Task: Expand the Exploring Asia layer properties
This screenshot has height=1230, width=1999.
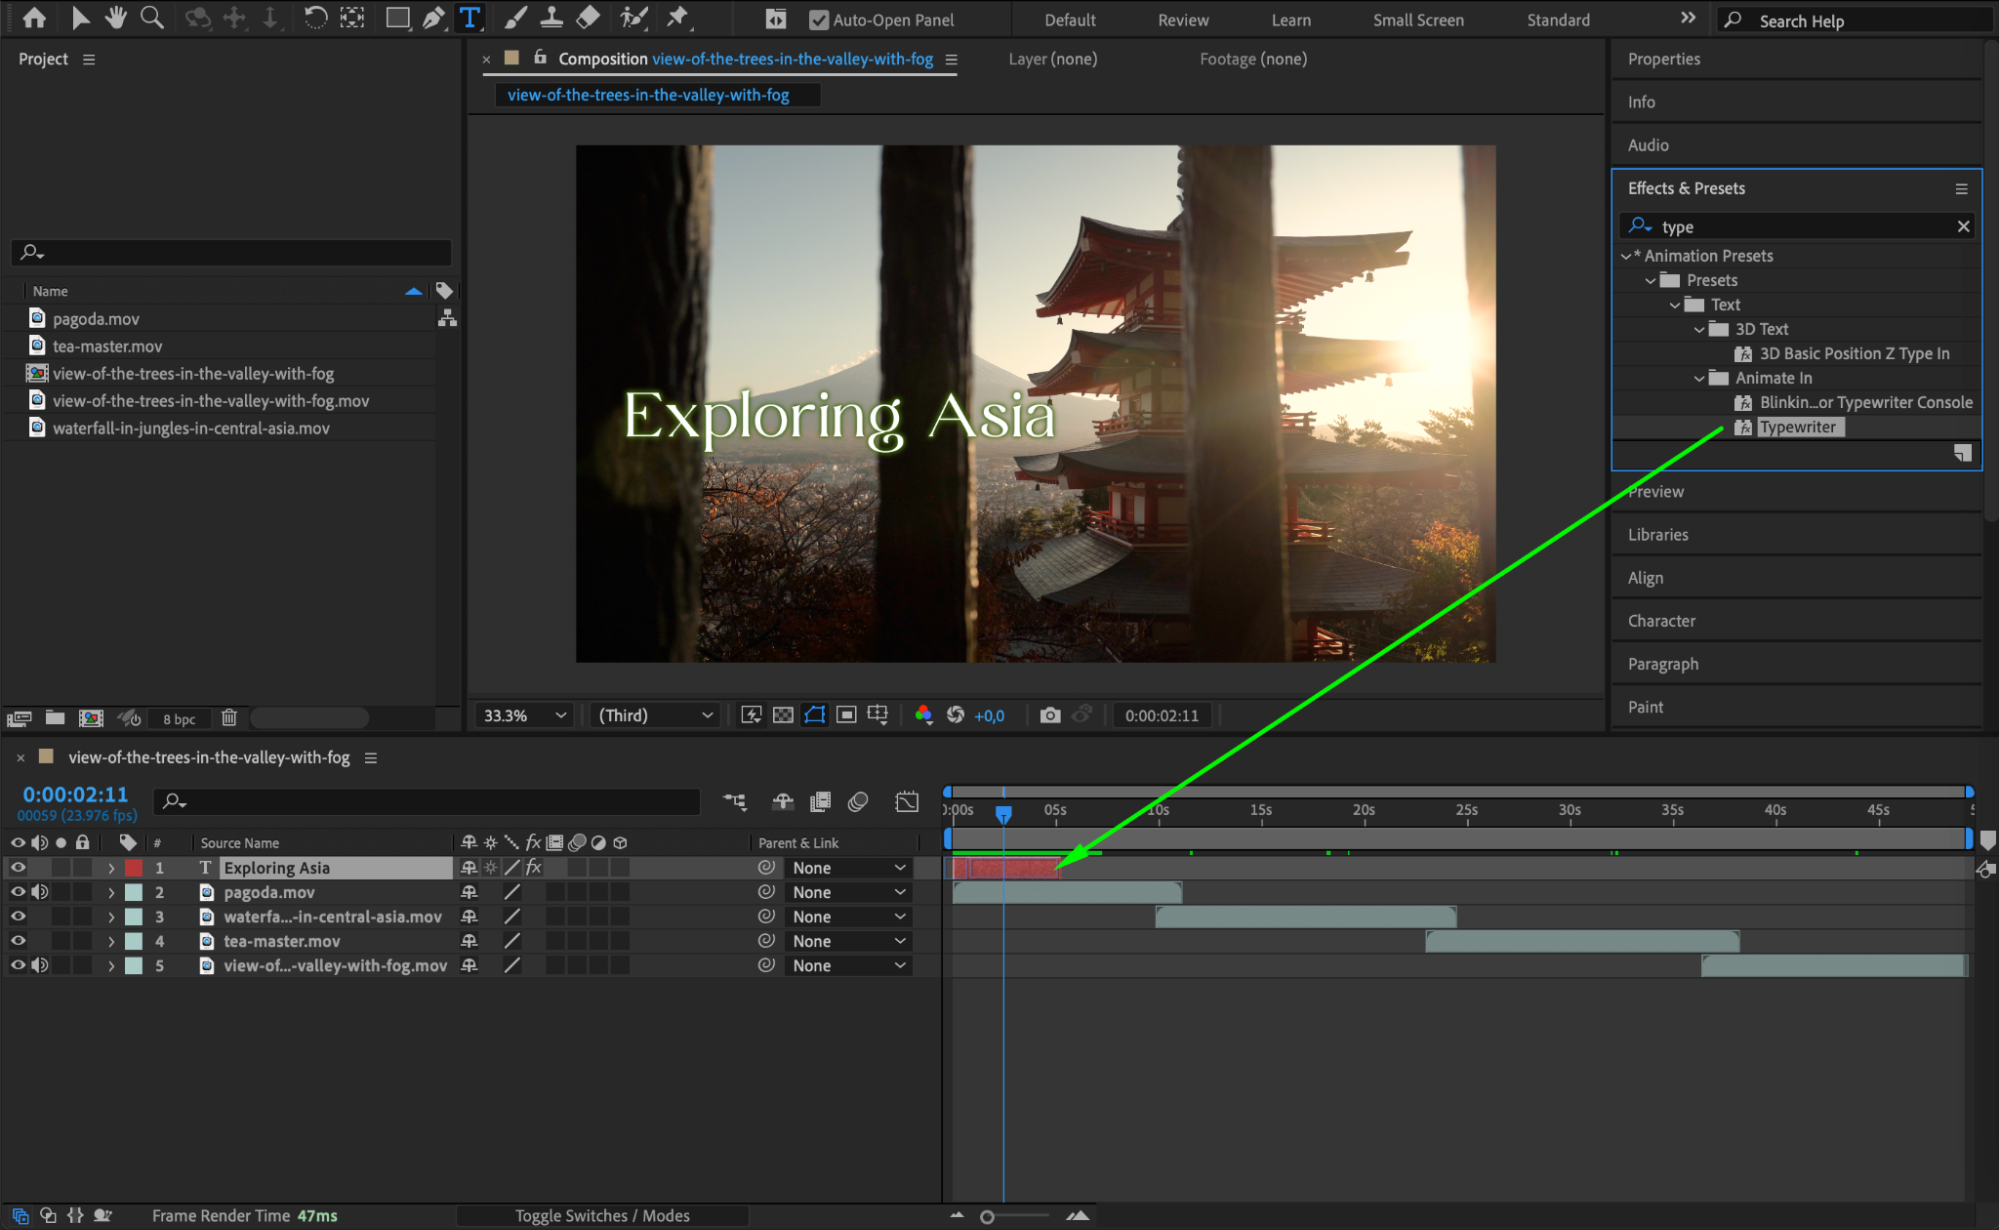Action: [111, 868]
